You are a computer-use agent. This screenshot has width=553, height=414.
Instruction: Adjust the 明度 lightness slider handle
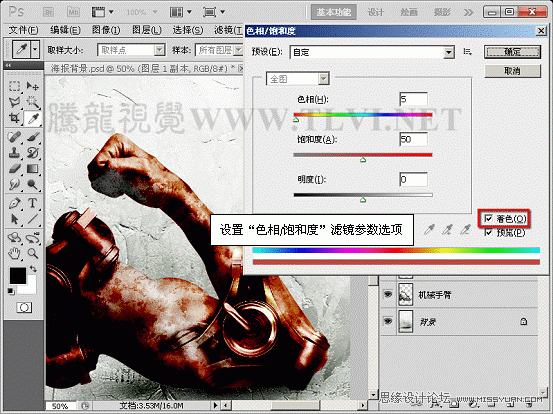[x=363, y=200]
